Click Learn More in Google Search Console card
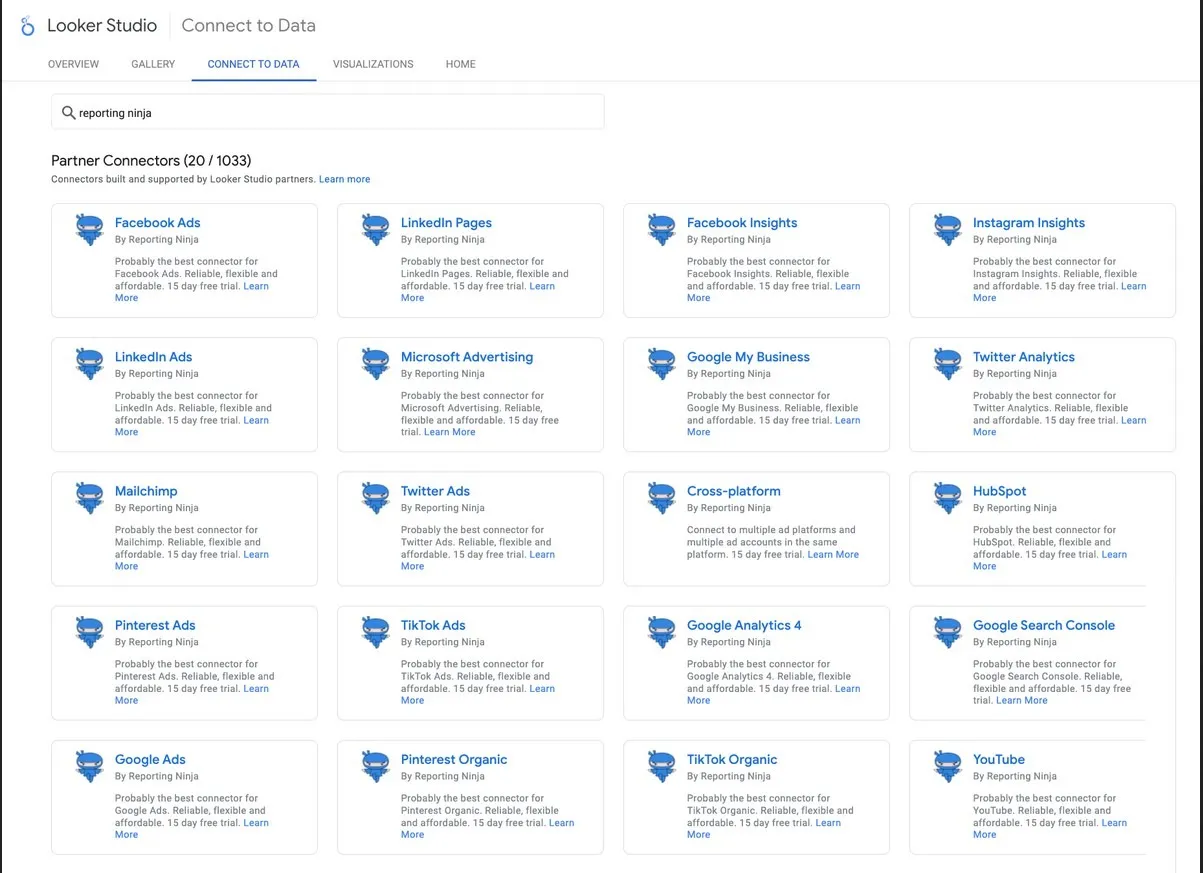The height and width of the screenshot is (873, 1203). pyautogui.click(x=1022, y=701)
